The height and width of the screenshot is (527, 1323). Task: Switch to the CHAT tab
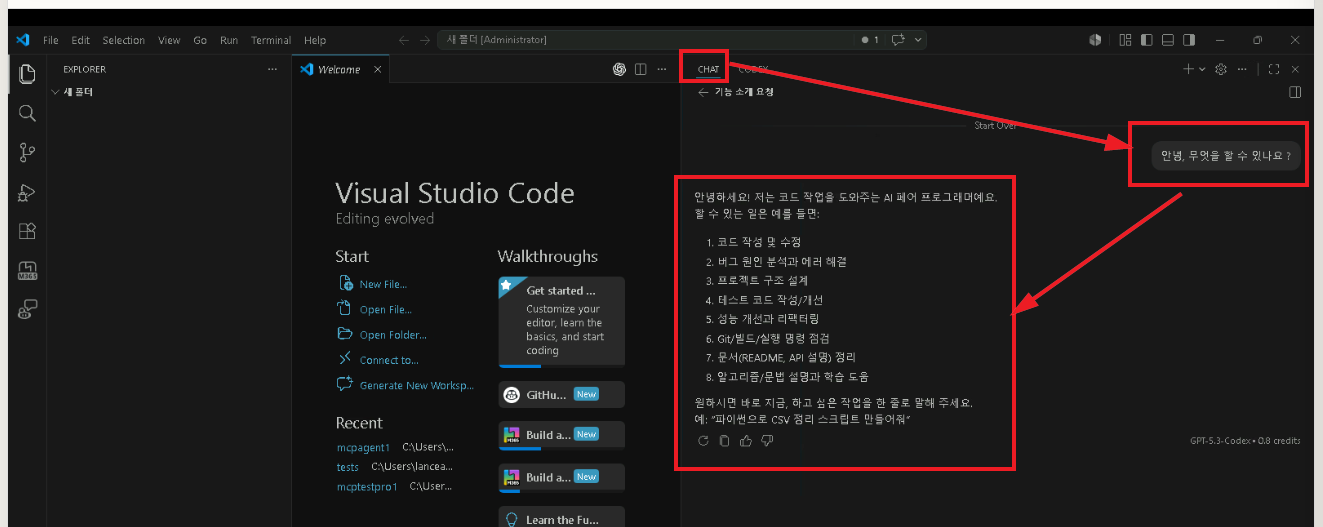[x=708, y=69]
